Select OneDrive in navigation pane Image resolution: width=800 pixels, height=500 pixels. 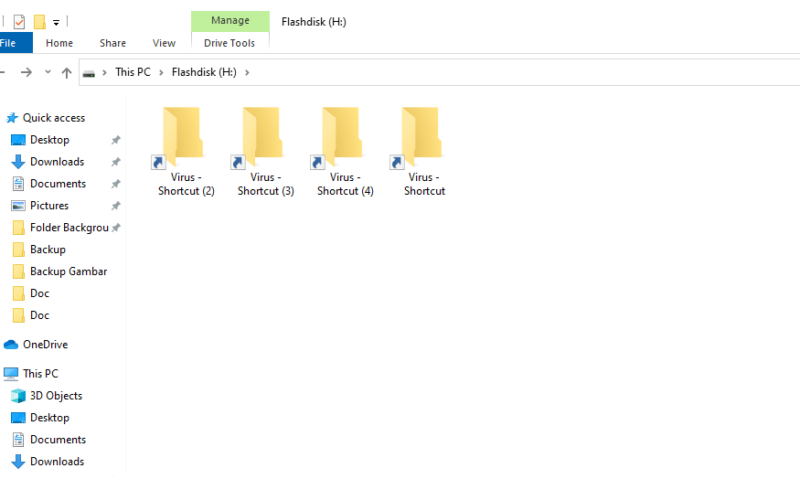45,344
